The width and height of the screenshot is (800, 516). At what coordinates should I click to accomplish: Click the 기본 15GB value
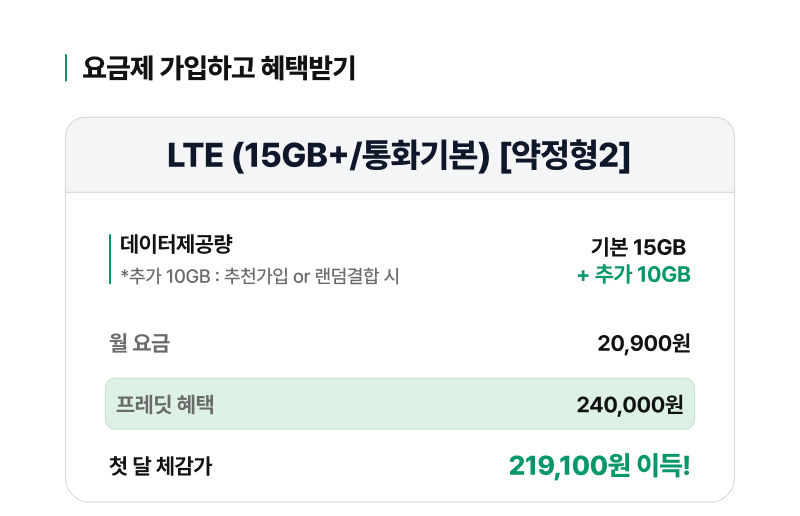(x=638, y=248)
